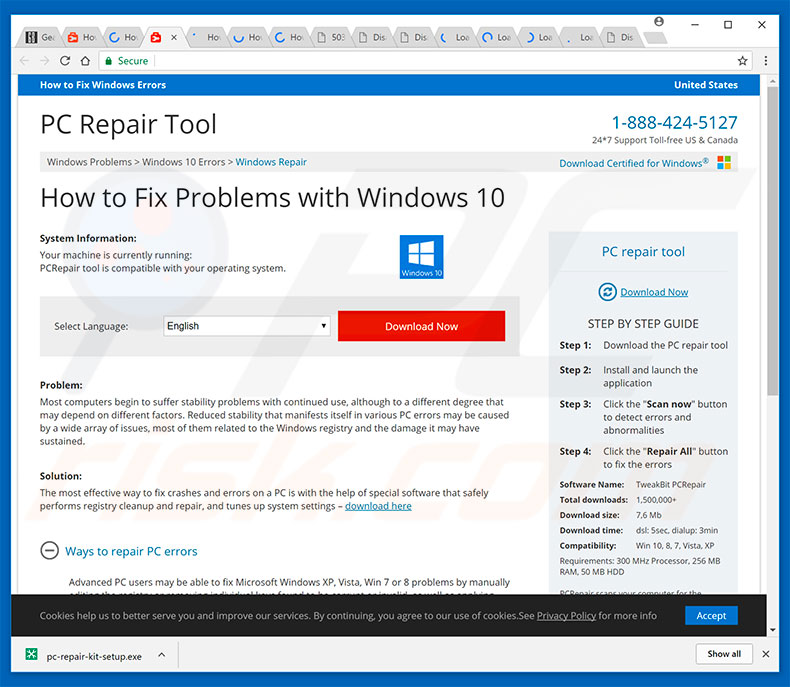The width and height of the screenshot is (790, 687).
Task: Open the Chrome profile avatar icon
Action: click(659, 21)
